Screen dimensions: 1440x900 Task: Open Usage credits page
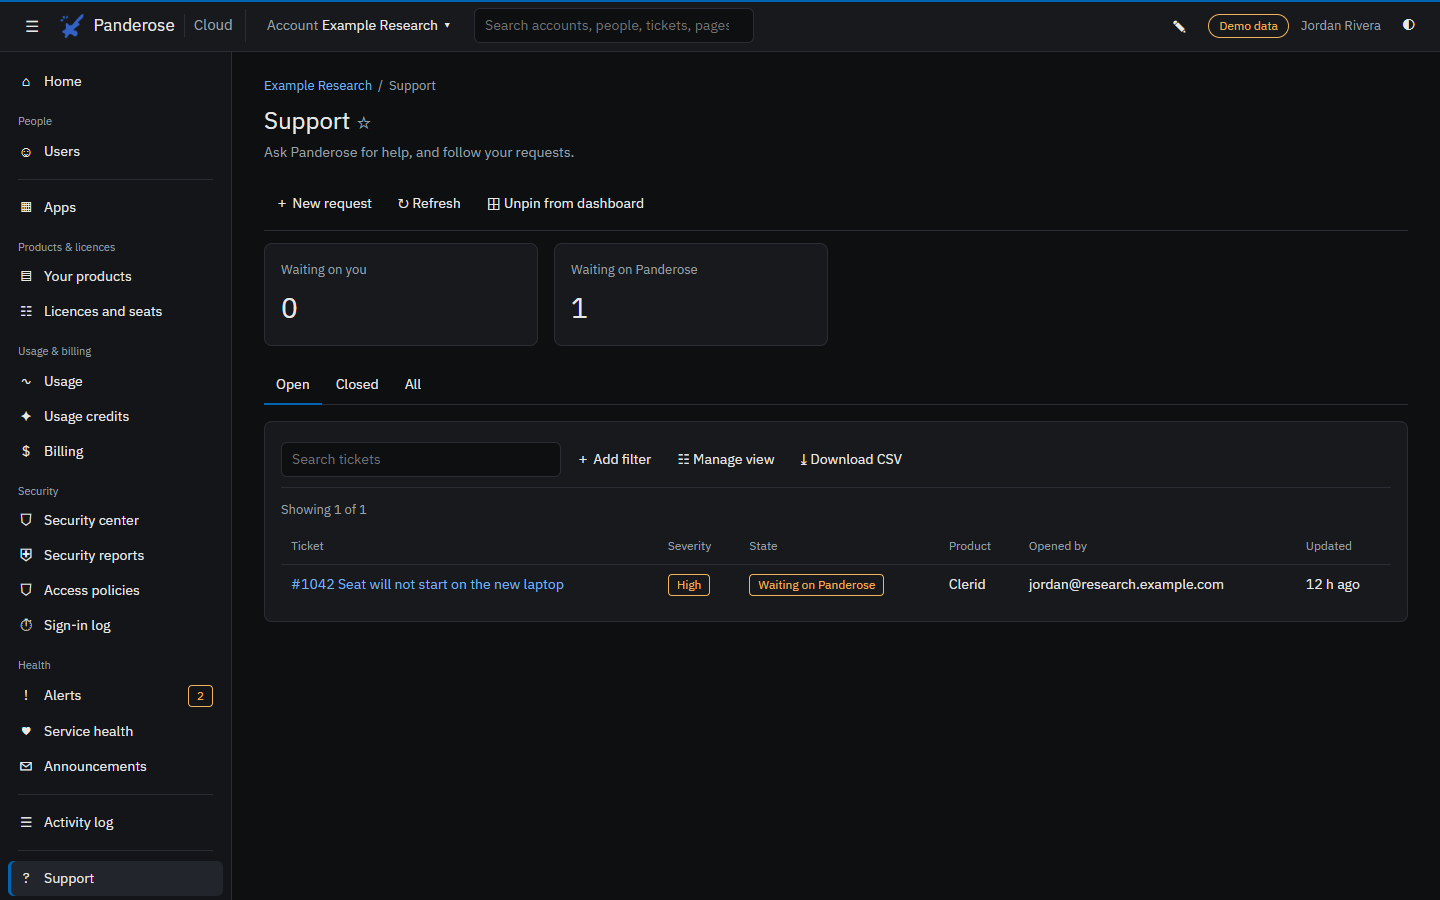[115, 417]
